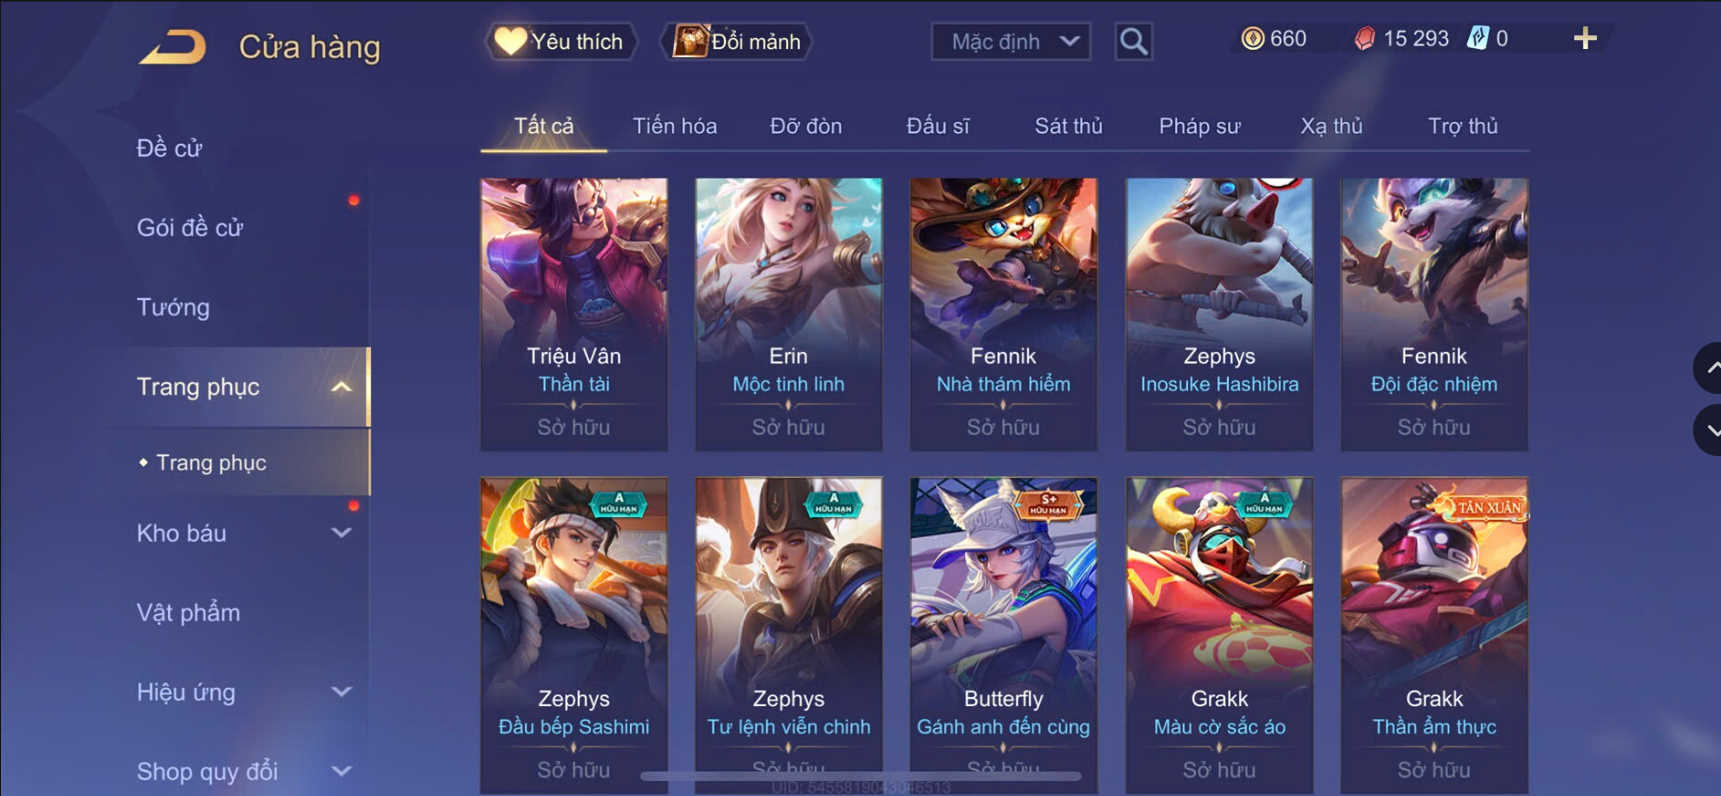Image resolution: width=1721 pixels, height=796 pixels.
Task: Tap the blue ticket currency icon
Action: click(1477, 39)
